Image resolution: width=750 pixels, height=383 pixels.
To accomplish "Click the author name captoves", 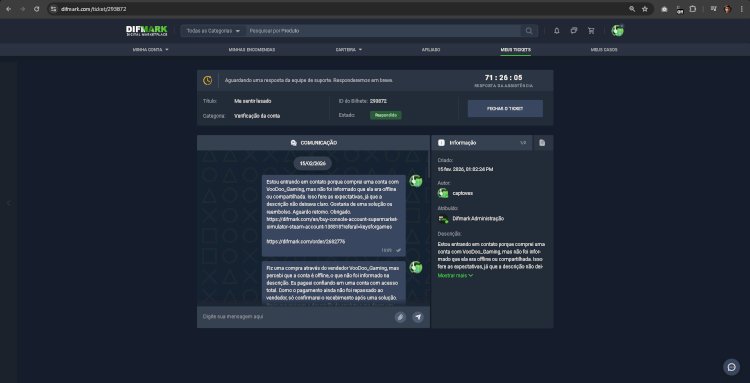I will click(x=463, y=193).
